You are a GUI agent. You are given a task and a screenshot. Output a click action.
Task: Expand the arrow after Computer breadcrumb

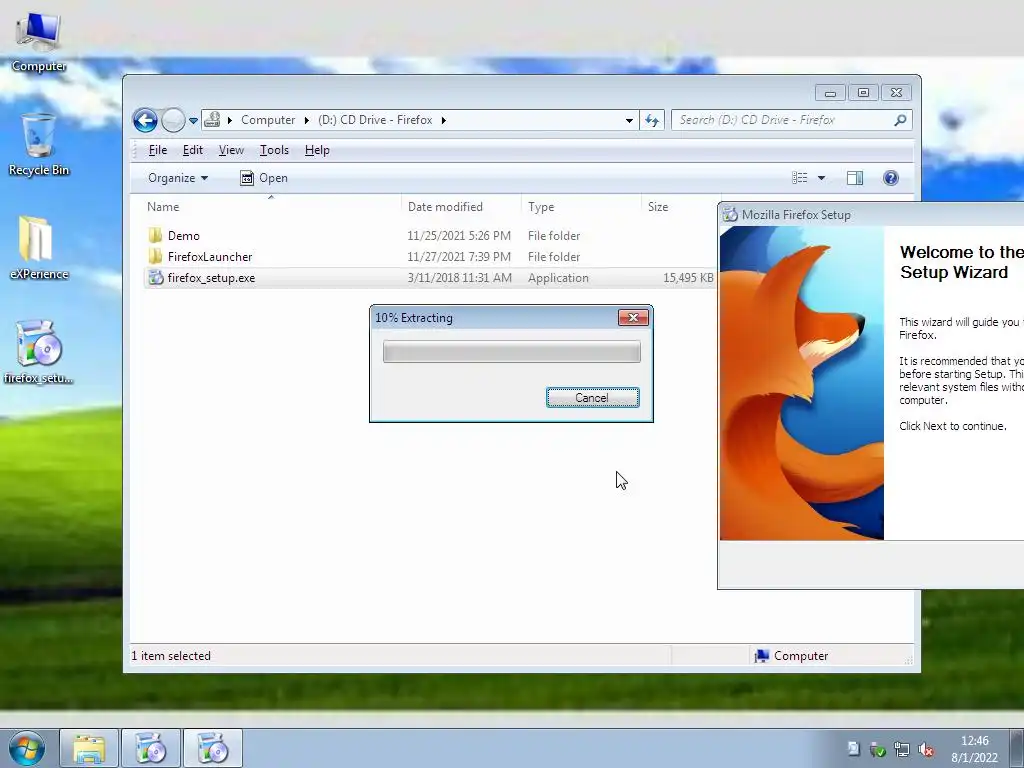307,120
